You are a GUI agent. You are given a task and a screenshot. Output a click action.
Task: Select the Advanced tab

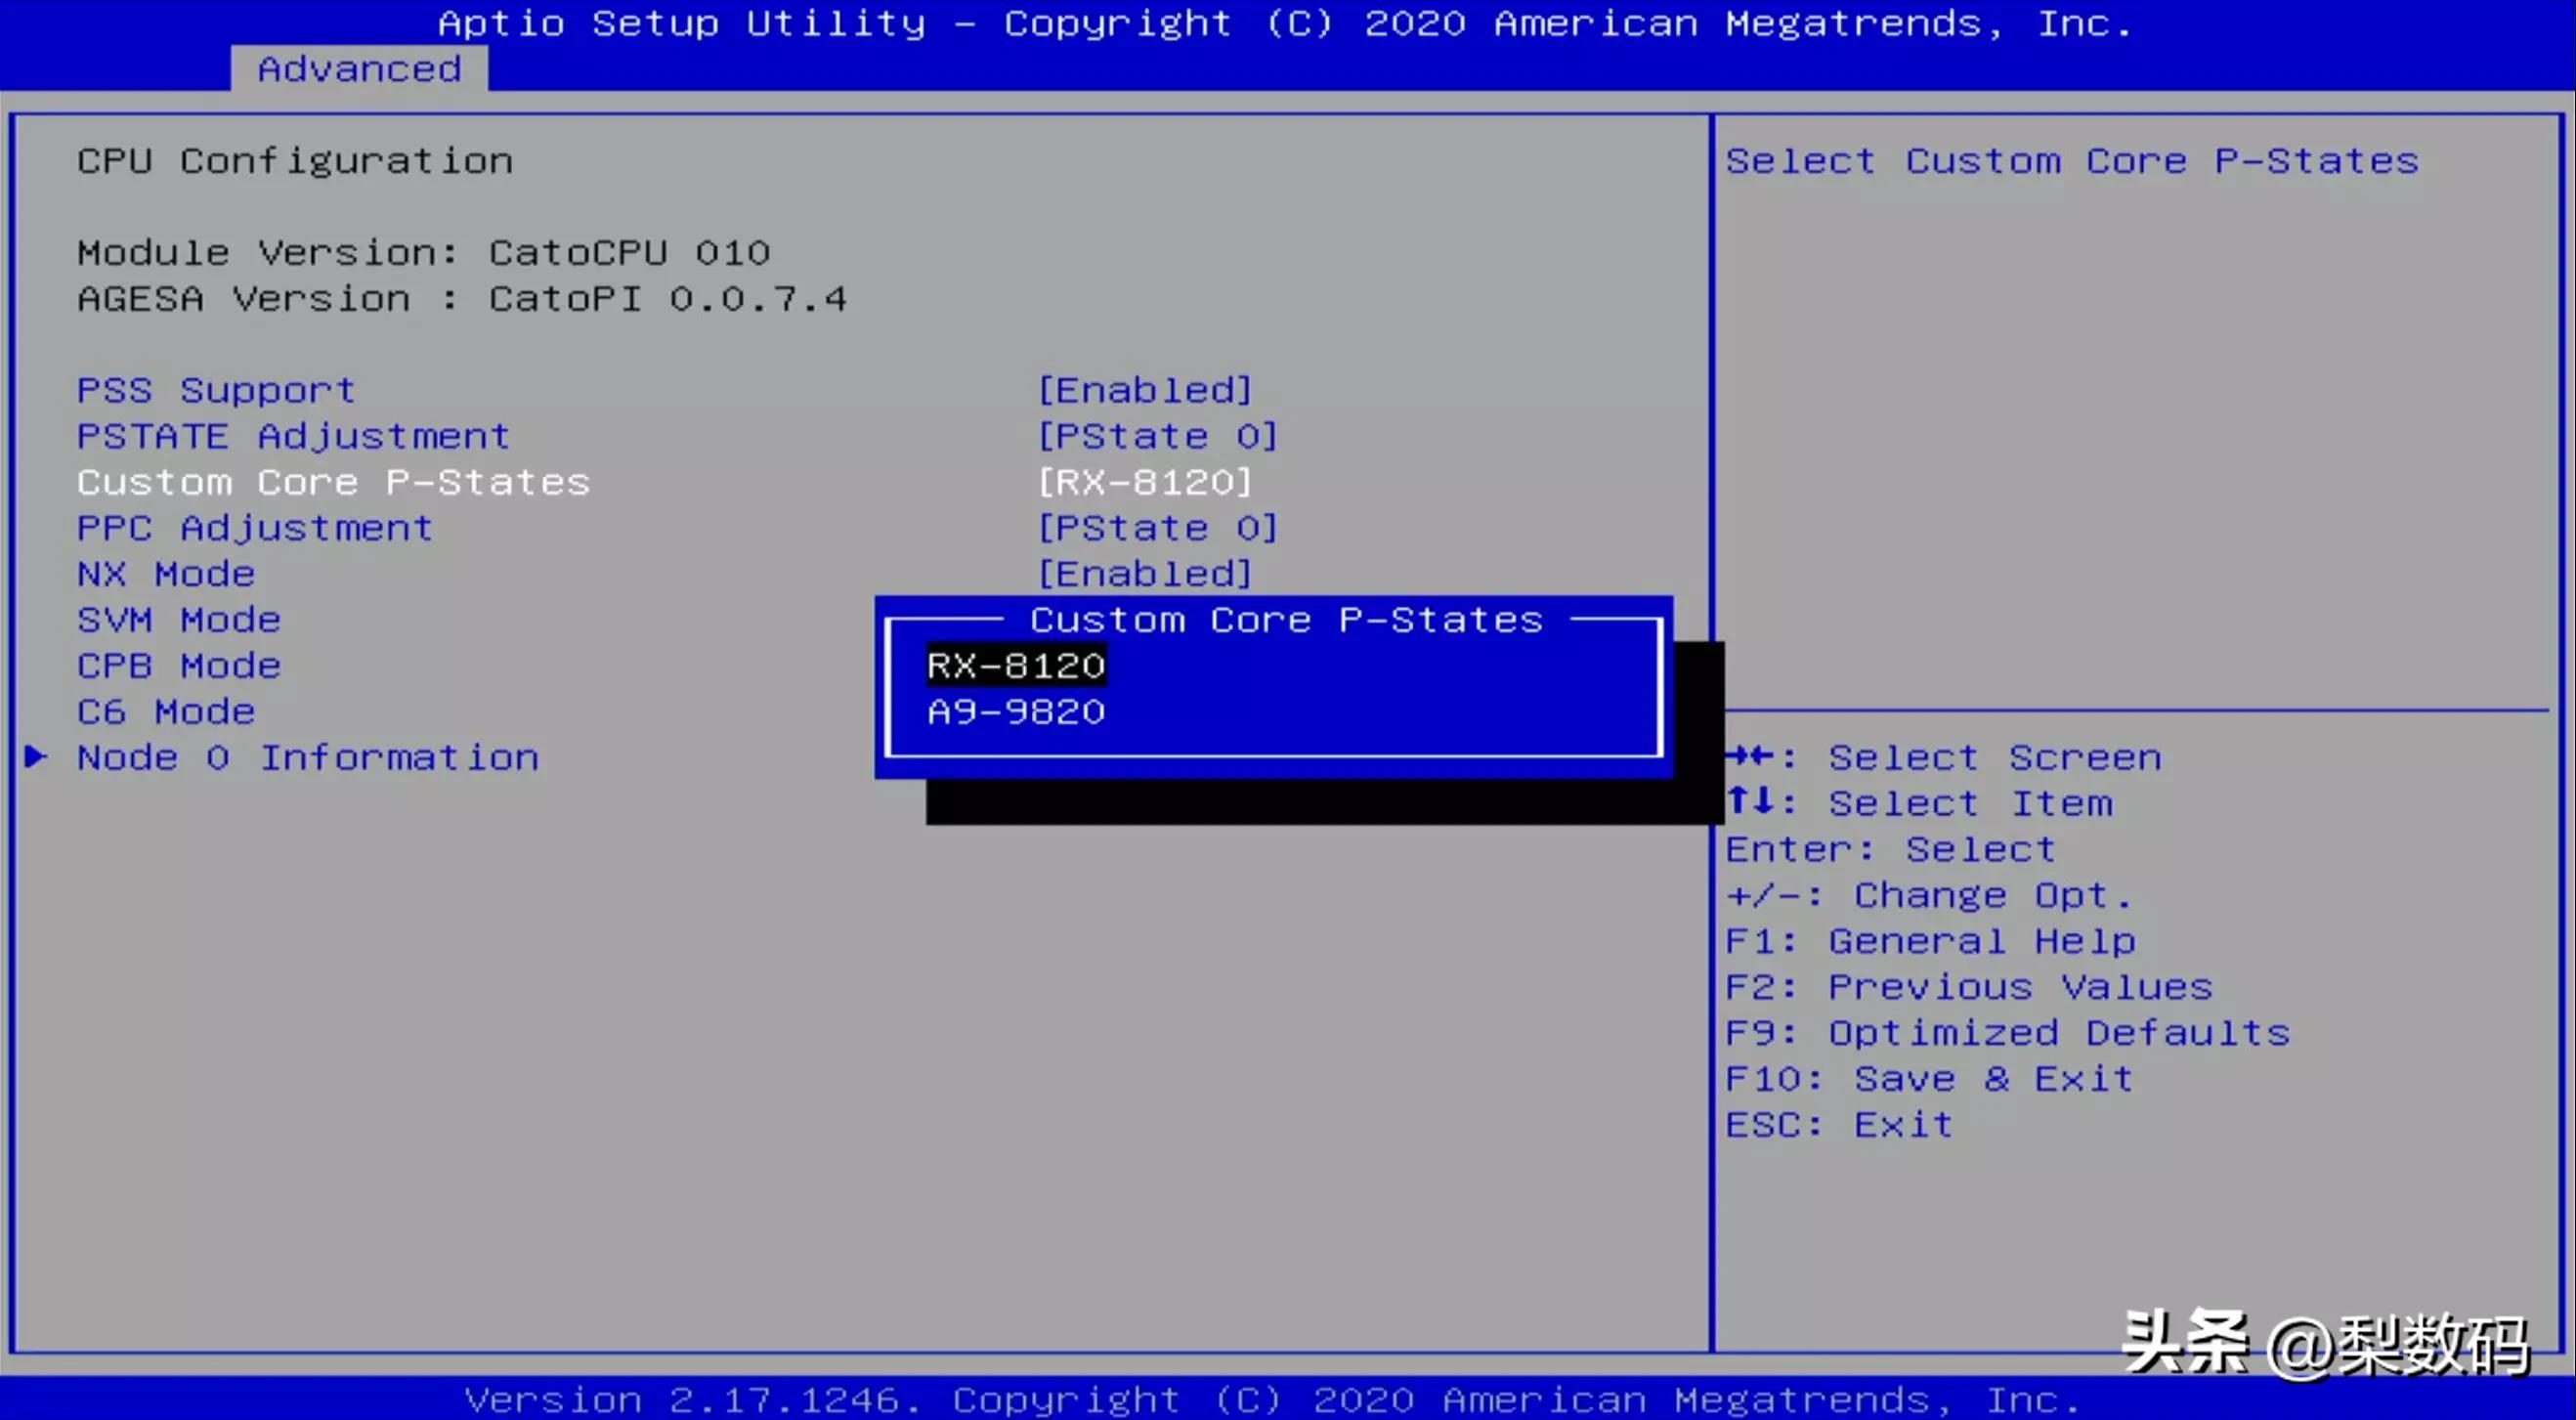[x=359, y=69]
